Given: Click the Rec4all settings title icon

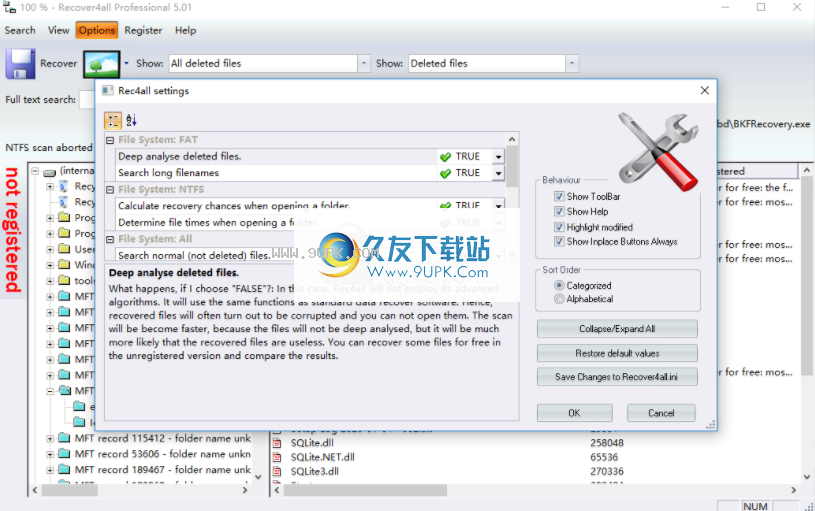Looking at the screenshot, I should pyautogui.click(x=108, y=90).
